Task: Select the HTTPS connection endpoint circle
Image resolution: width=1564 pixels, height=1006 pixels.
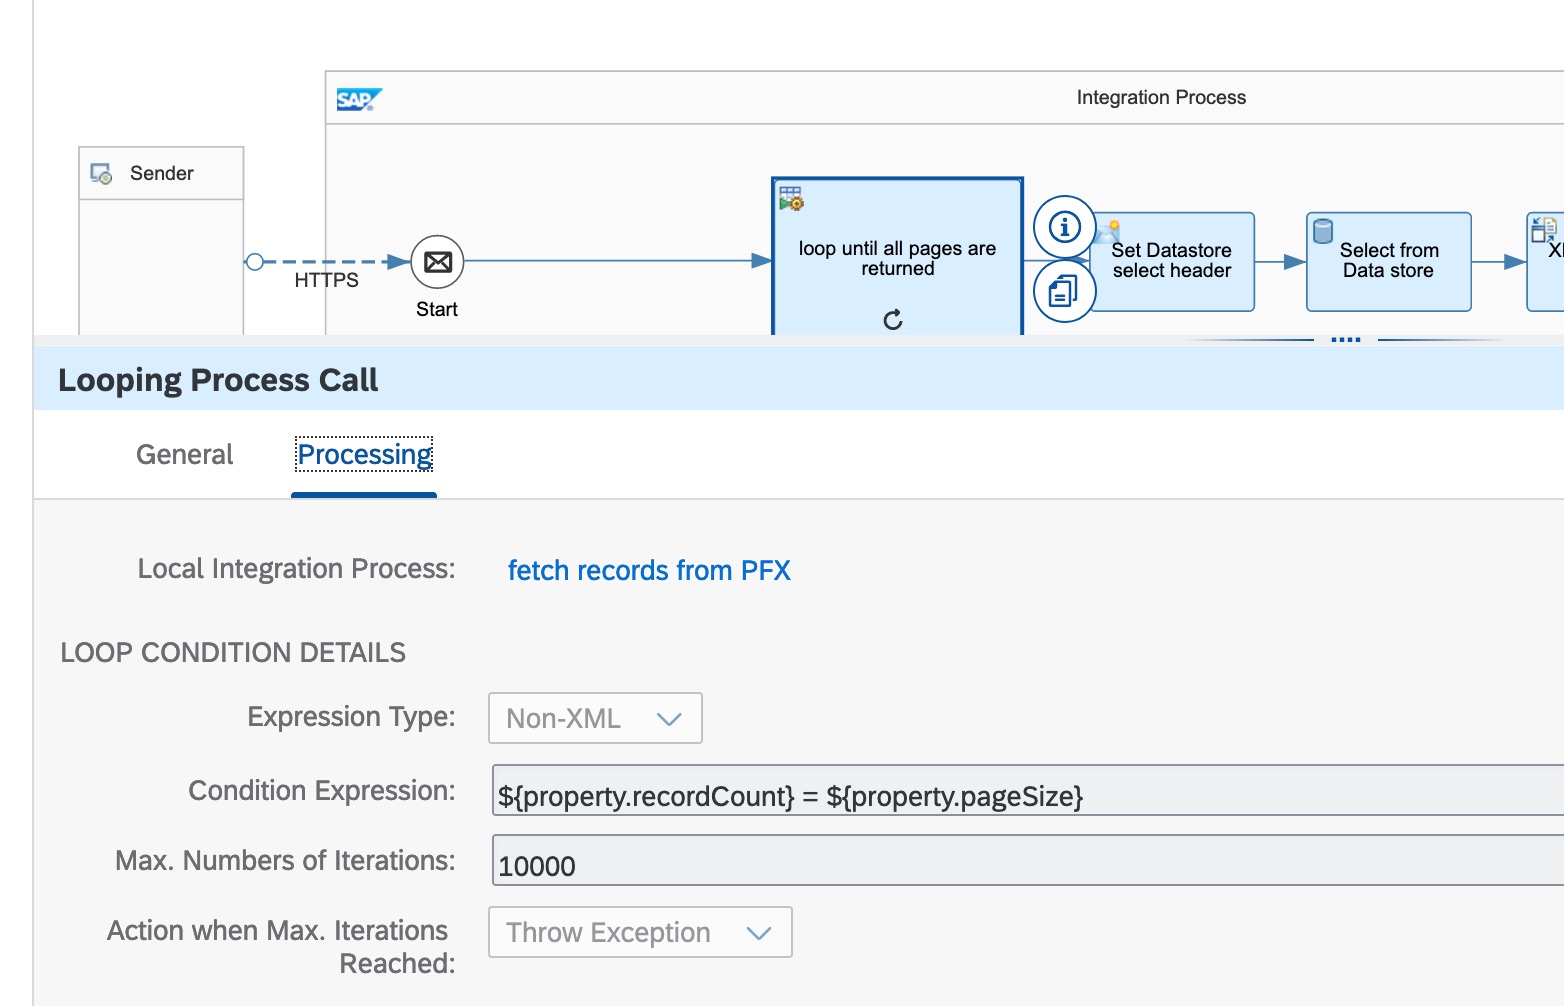Action: [255, 262]
